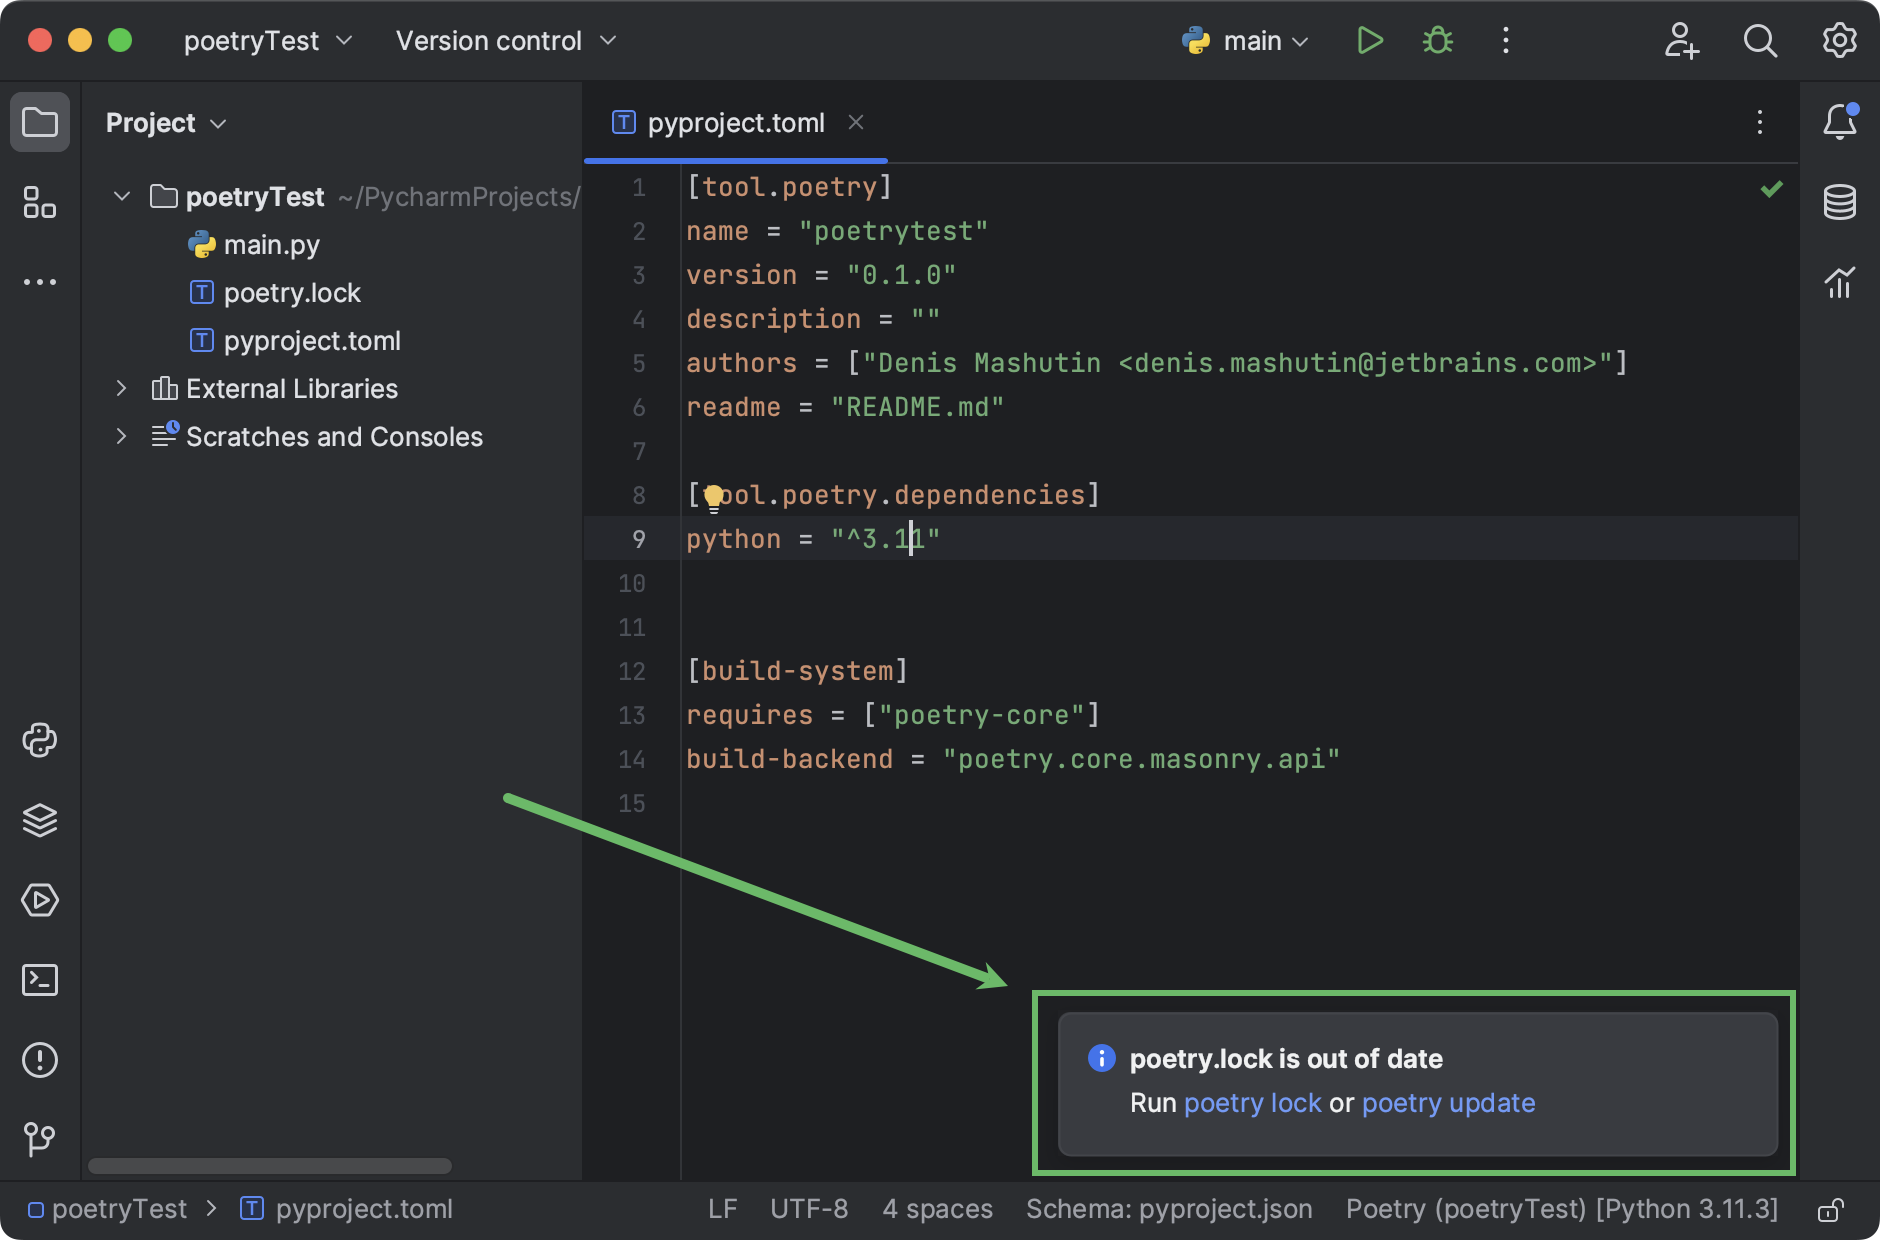Image resolution: width=1880 pixels, height=1240 pixels.
Task: Open the Terminal tool window
Action: [40, 980]
